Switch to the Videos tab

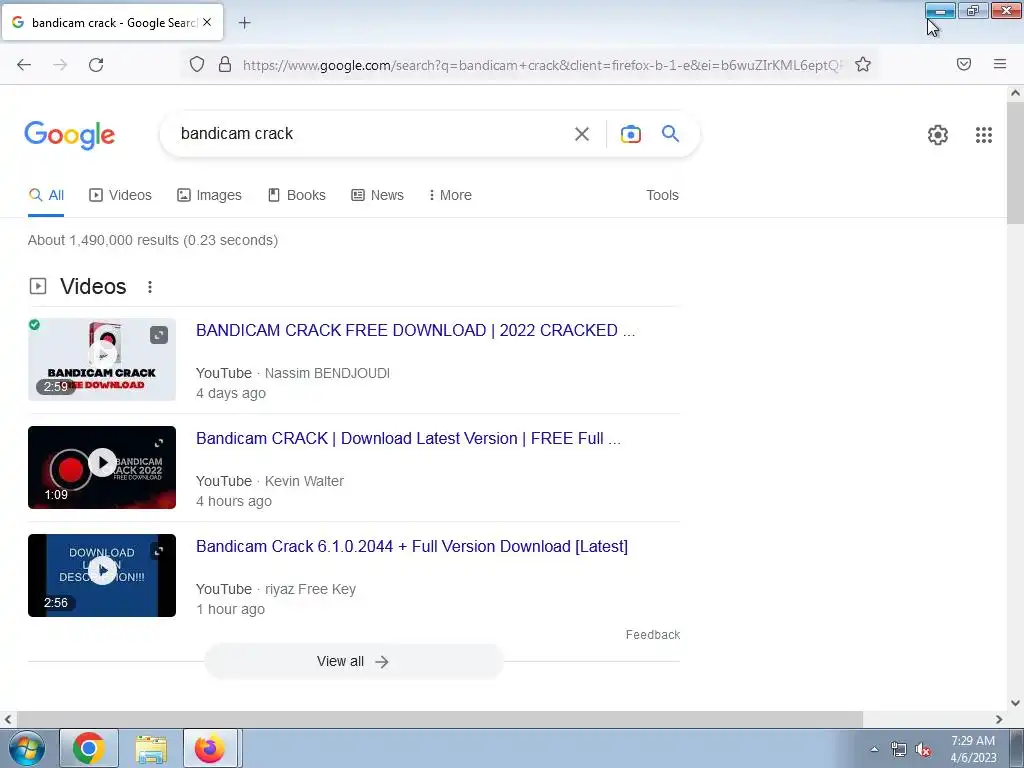coord(120,195)
